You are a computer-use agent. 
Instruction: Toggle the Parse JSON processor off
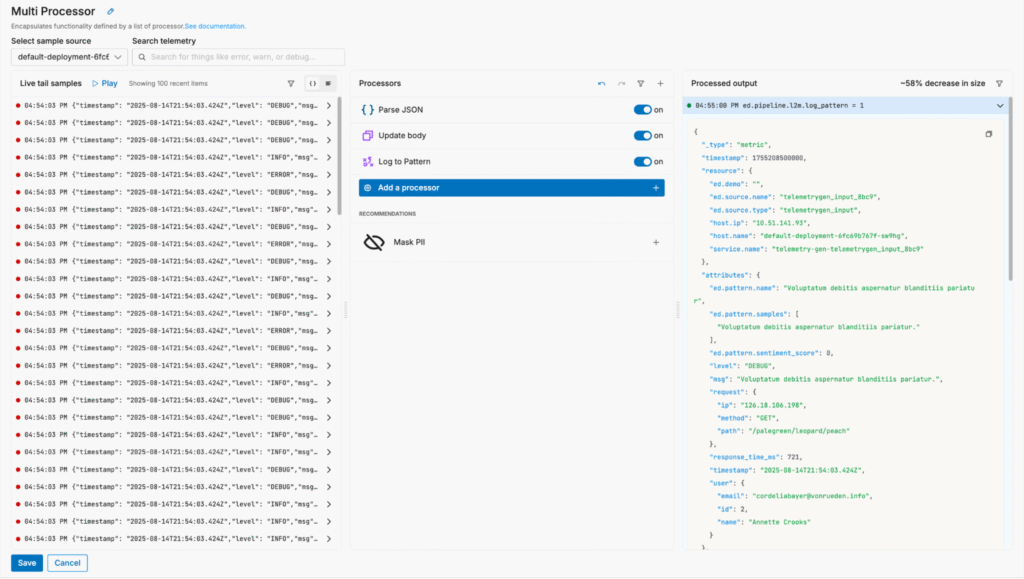[x=642, y=110]
